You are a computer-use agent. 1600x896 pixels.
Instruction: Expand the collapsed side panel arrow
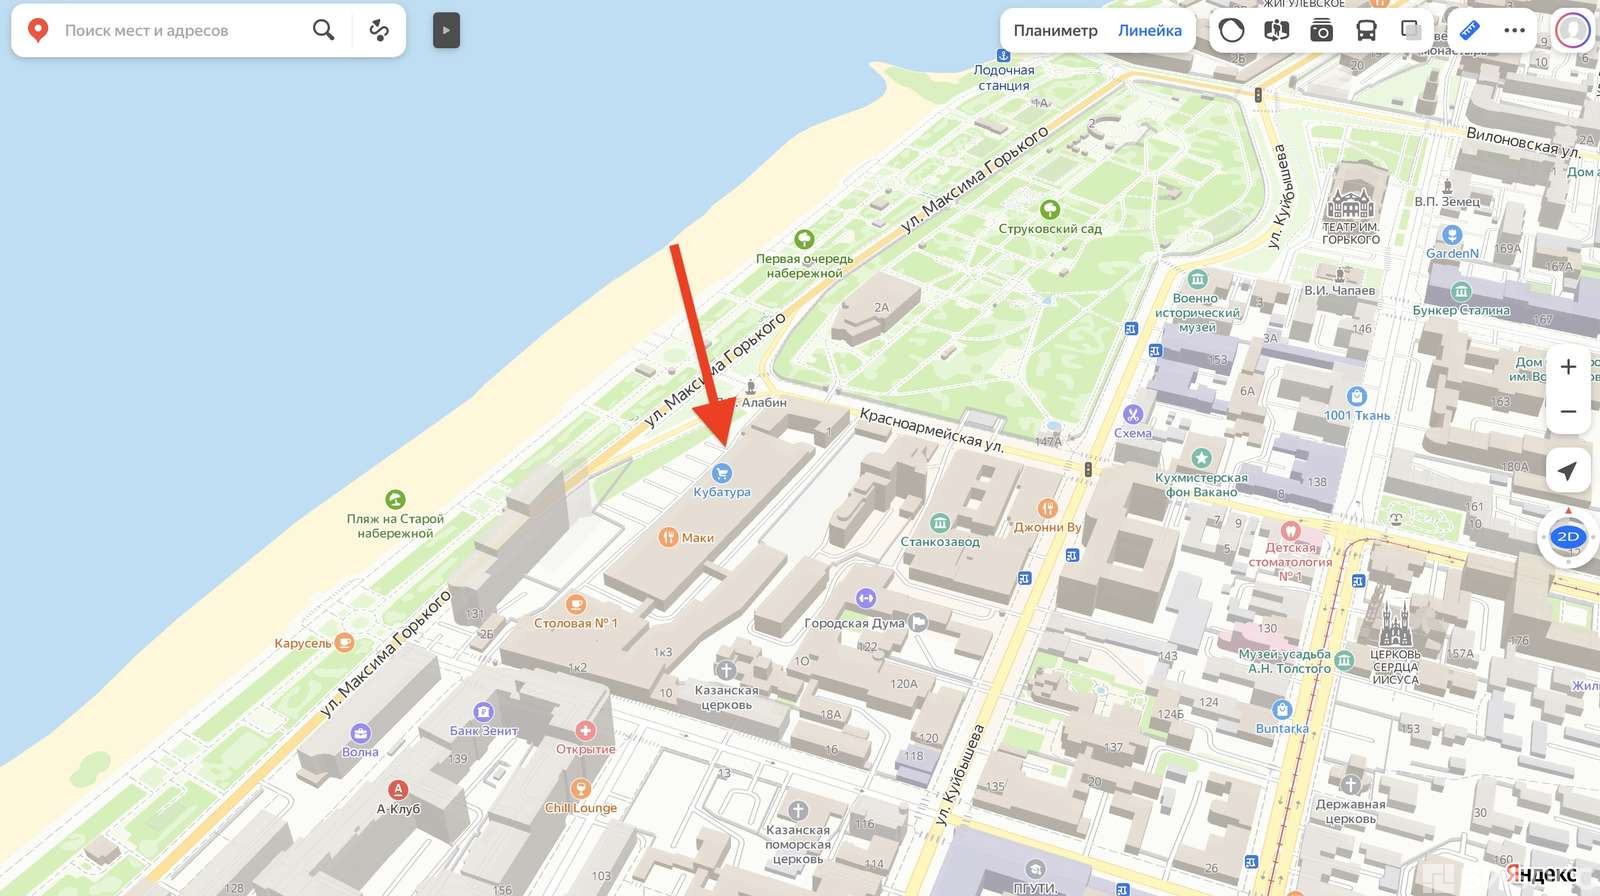446,30
